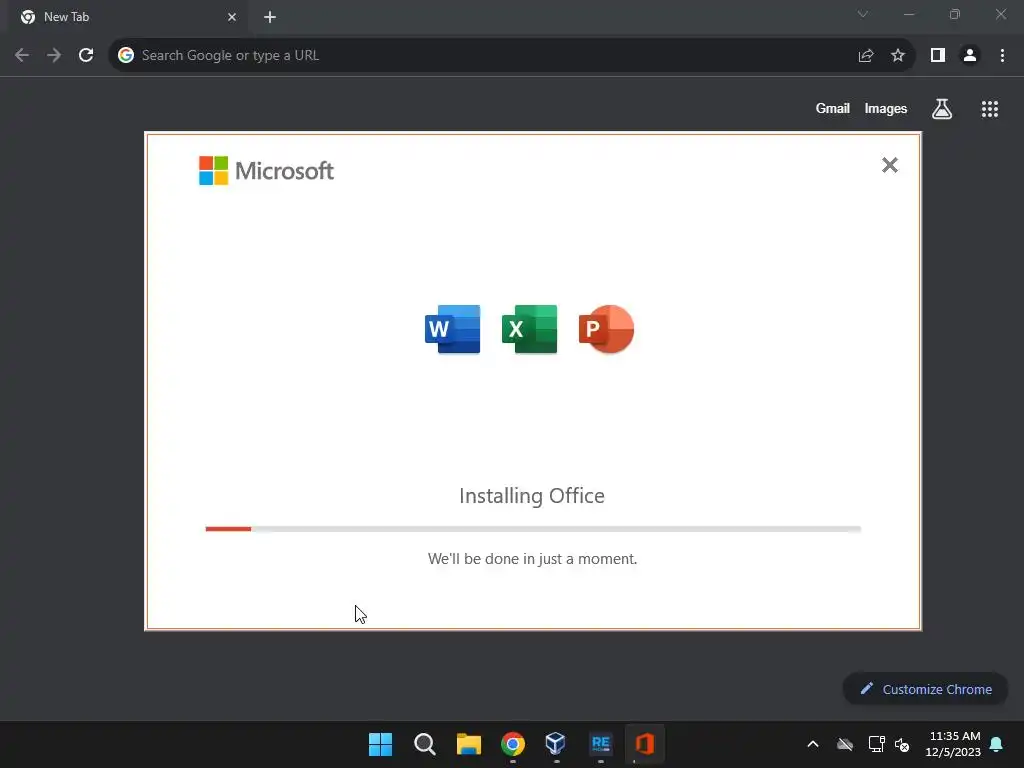Open the clock and date flyout
This screenshot has width=1024, height=768.
(x=953, y=744)
